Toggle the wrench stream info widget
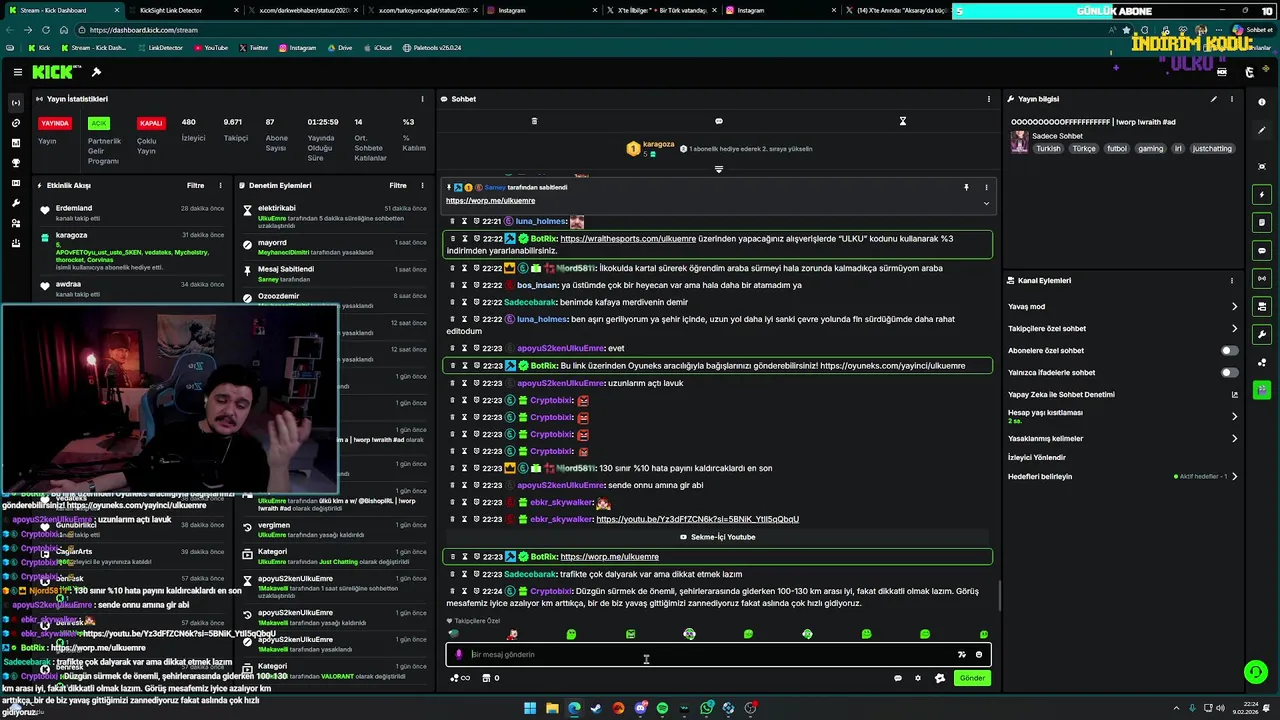 1262,334
